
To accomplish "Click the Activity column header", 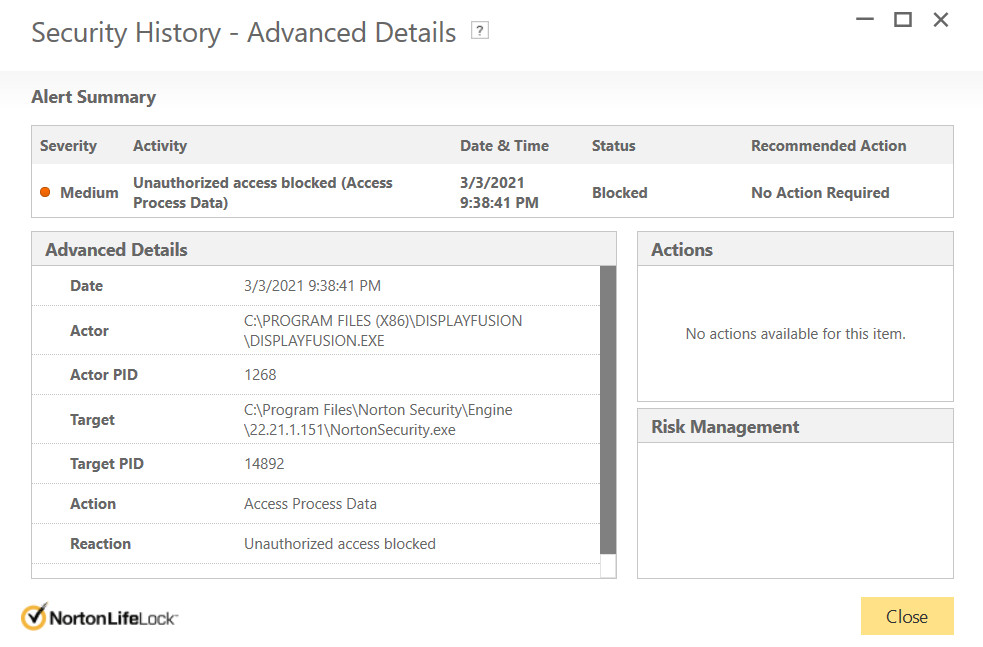I will (160, 146).
